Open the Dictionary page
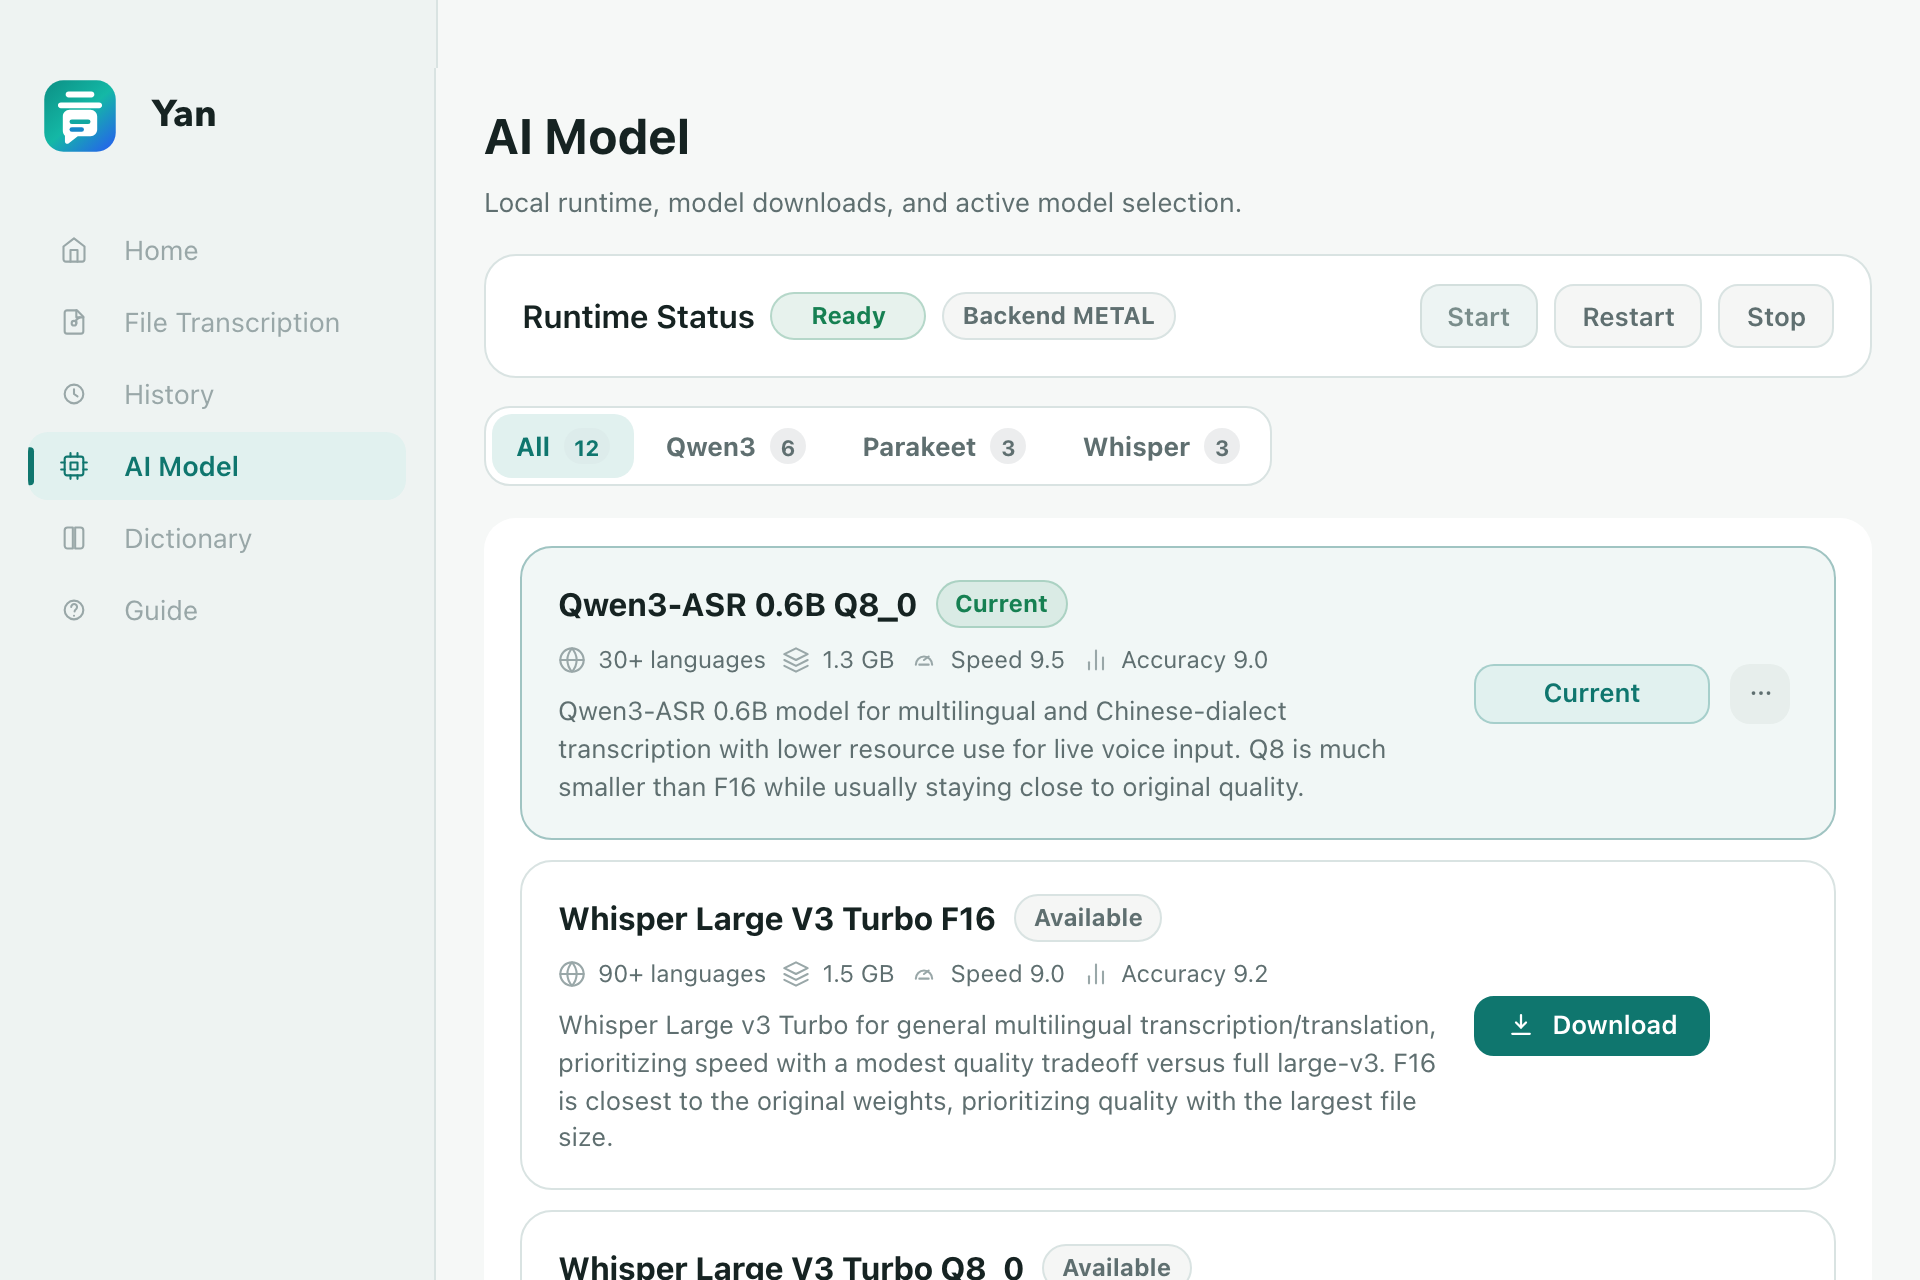 click(217, 538)
